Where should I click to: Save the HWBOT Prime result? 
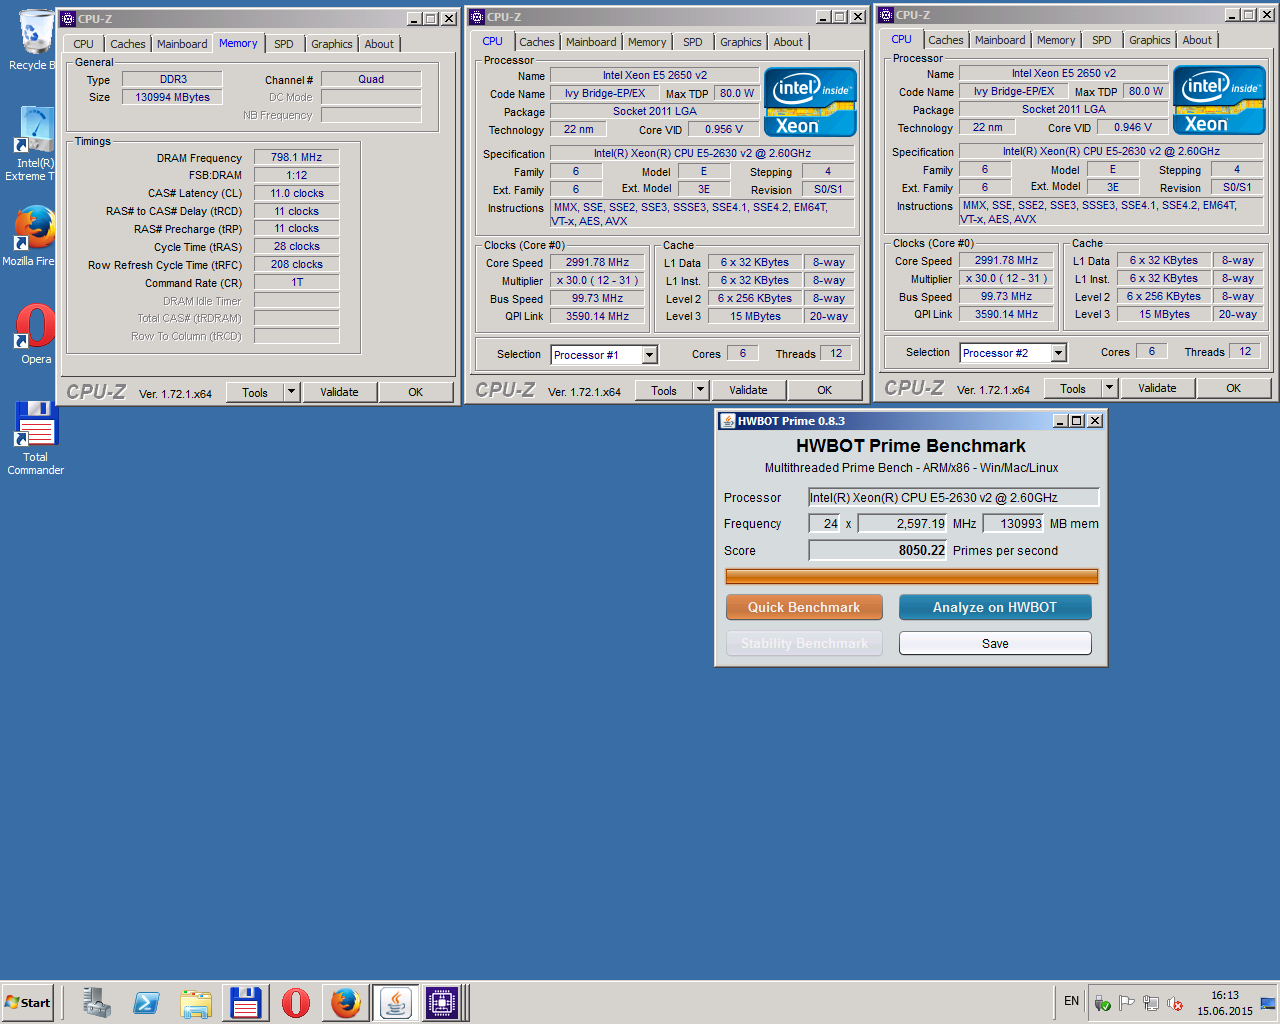coord(995,643)
